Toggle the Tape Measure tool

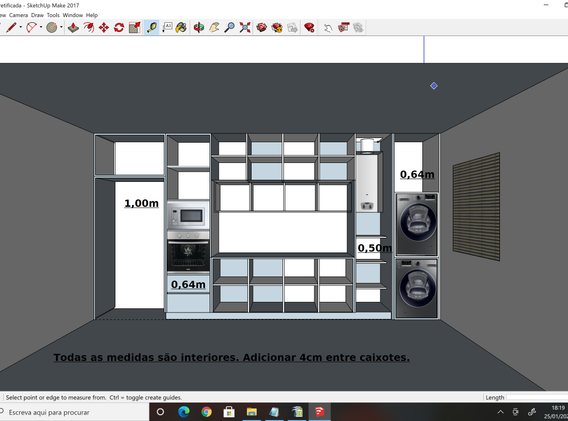(152, 28)
